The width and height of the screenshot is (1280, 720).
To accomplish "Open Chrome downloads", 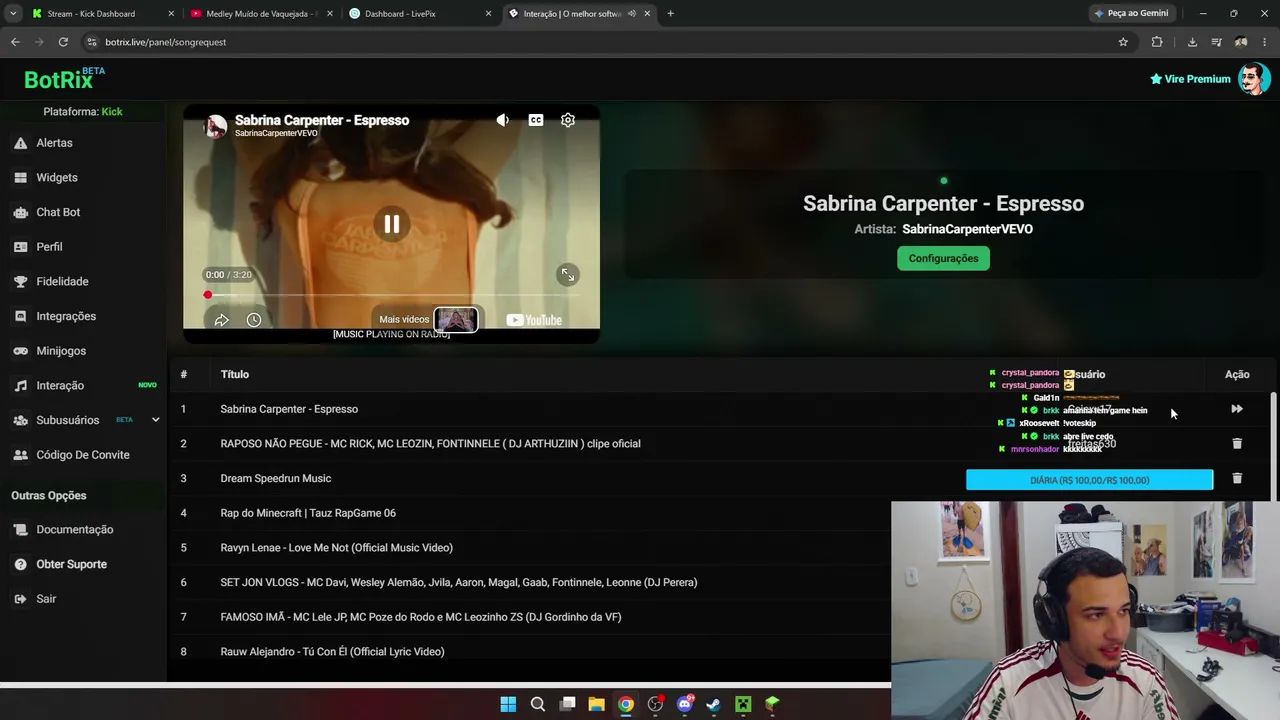I will pos(1192,42).
